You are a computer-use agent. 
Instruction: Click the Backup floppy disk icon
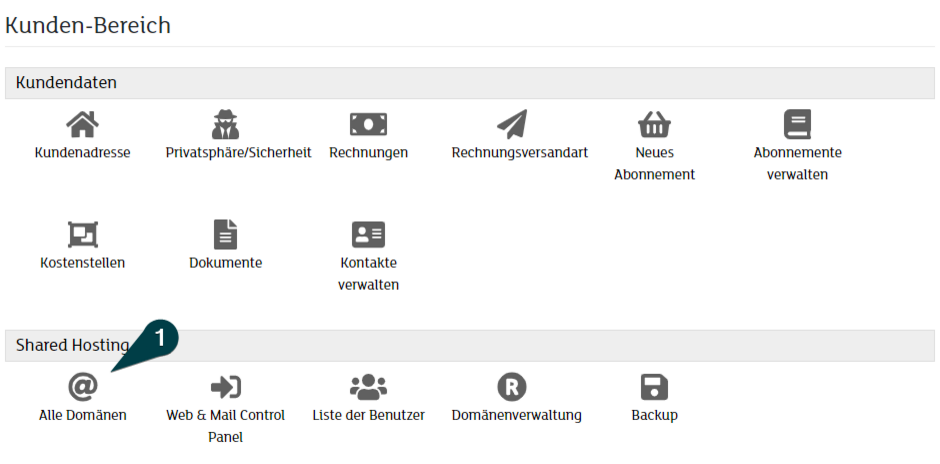point(654,387)
